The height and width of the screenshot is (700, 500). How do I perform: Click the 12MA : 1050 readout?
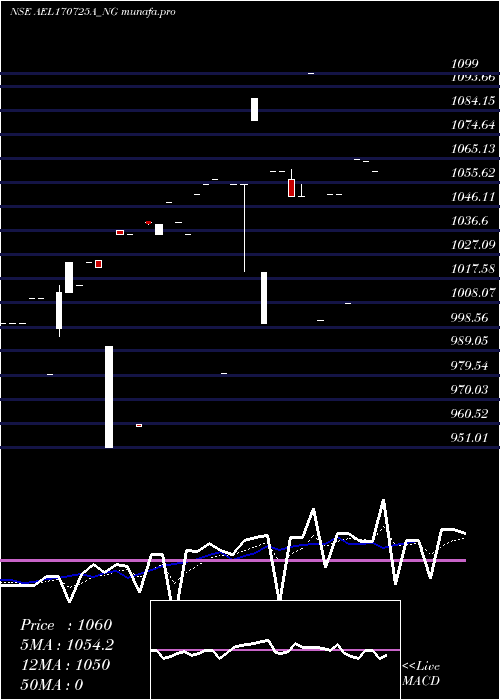click(66, 665)
